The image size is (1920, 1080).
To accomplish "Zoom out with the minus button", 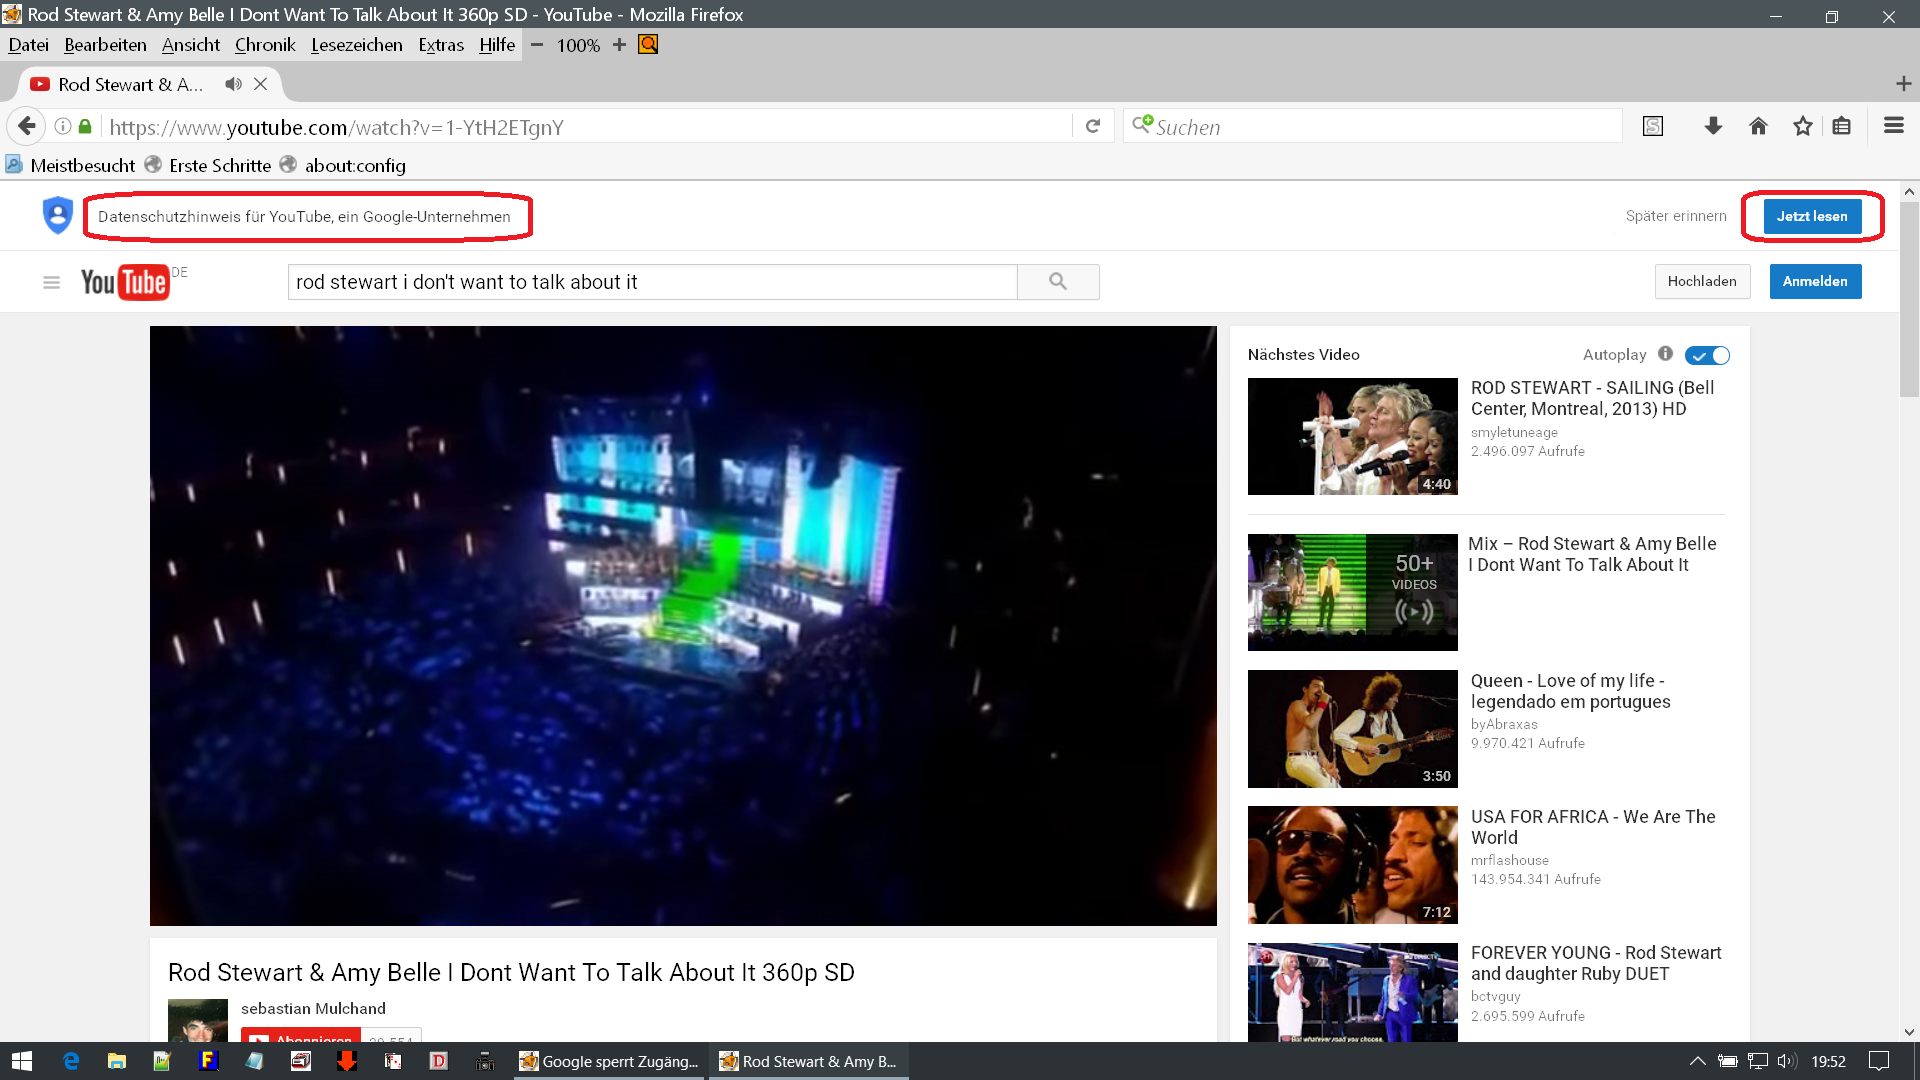I will click(x=537, y=45).
